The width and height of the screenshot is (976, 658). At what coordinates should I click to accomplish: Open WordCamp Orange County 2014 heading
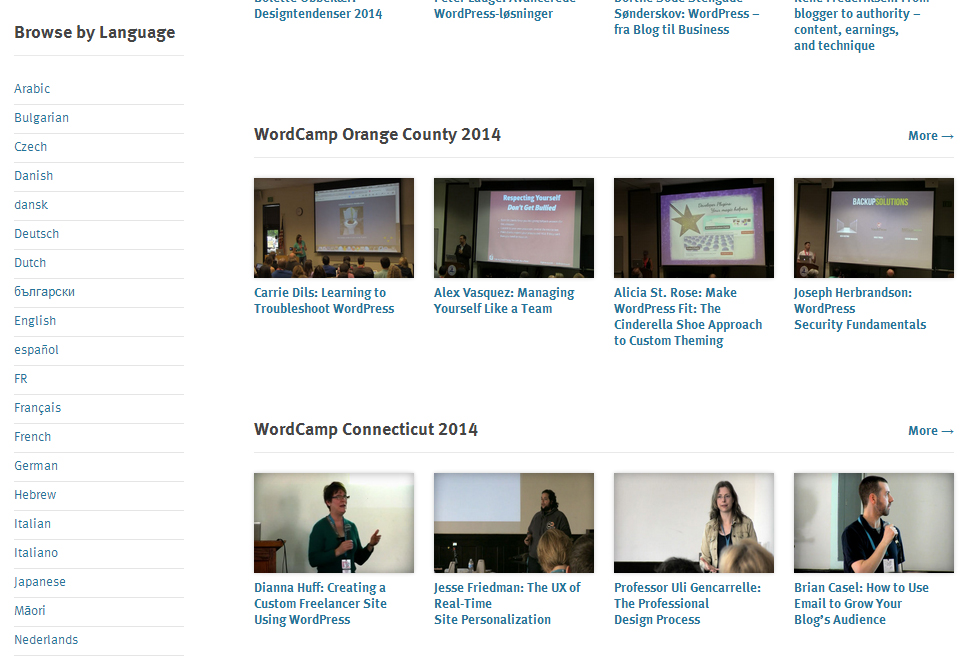pyautogui.click(x=377, y=135)
